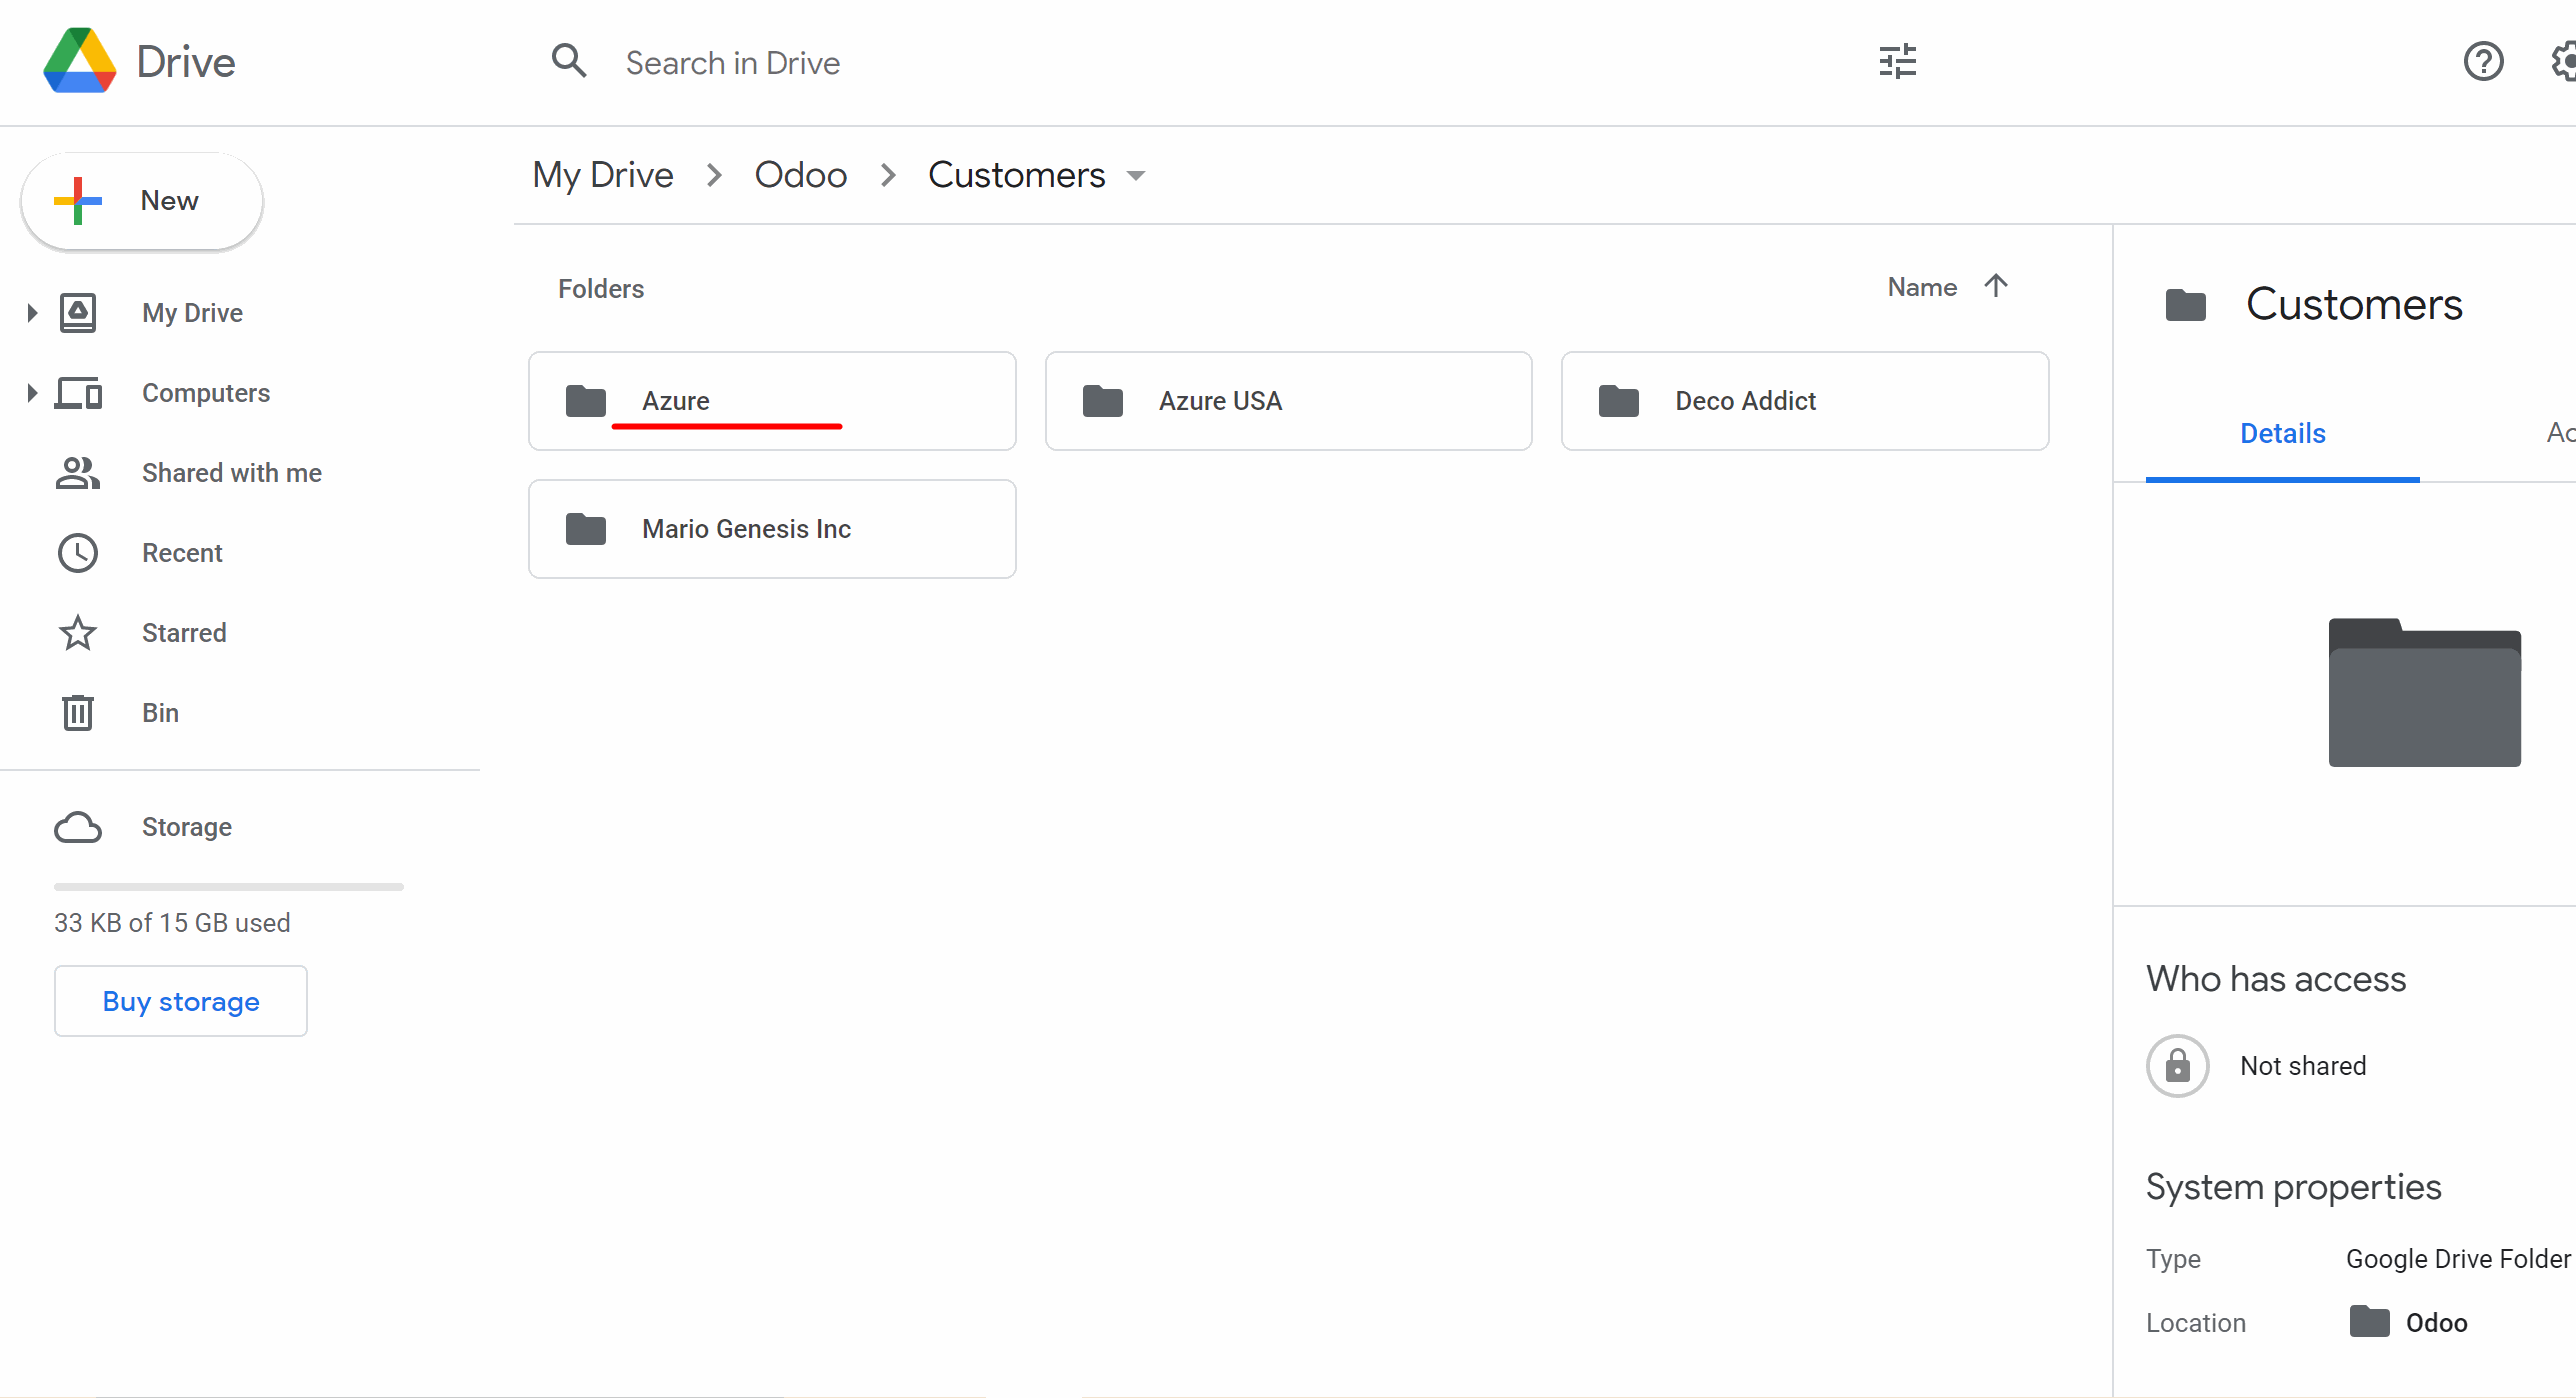Expand the Computers tree arrow
Image resolution: width=2576 pixels, height=1398 pixels.
click(x=32, y=393)
